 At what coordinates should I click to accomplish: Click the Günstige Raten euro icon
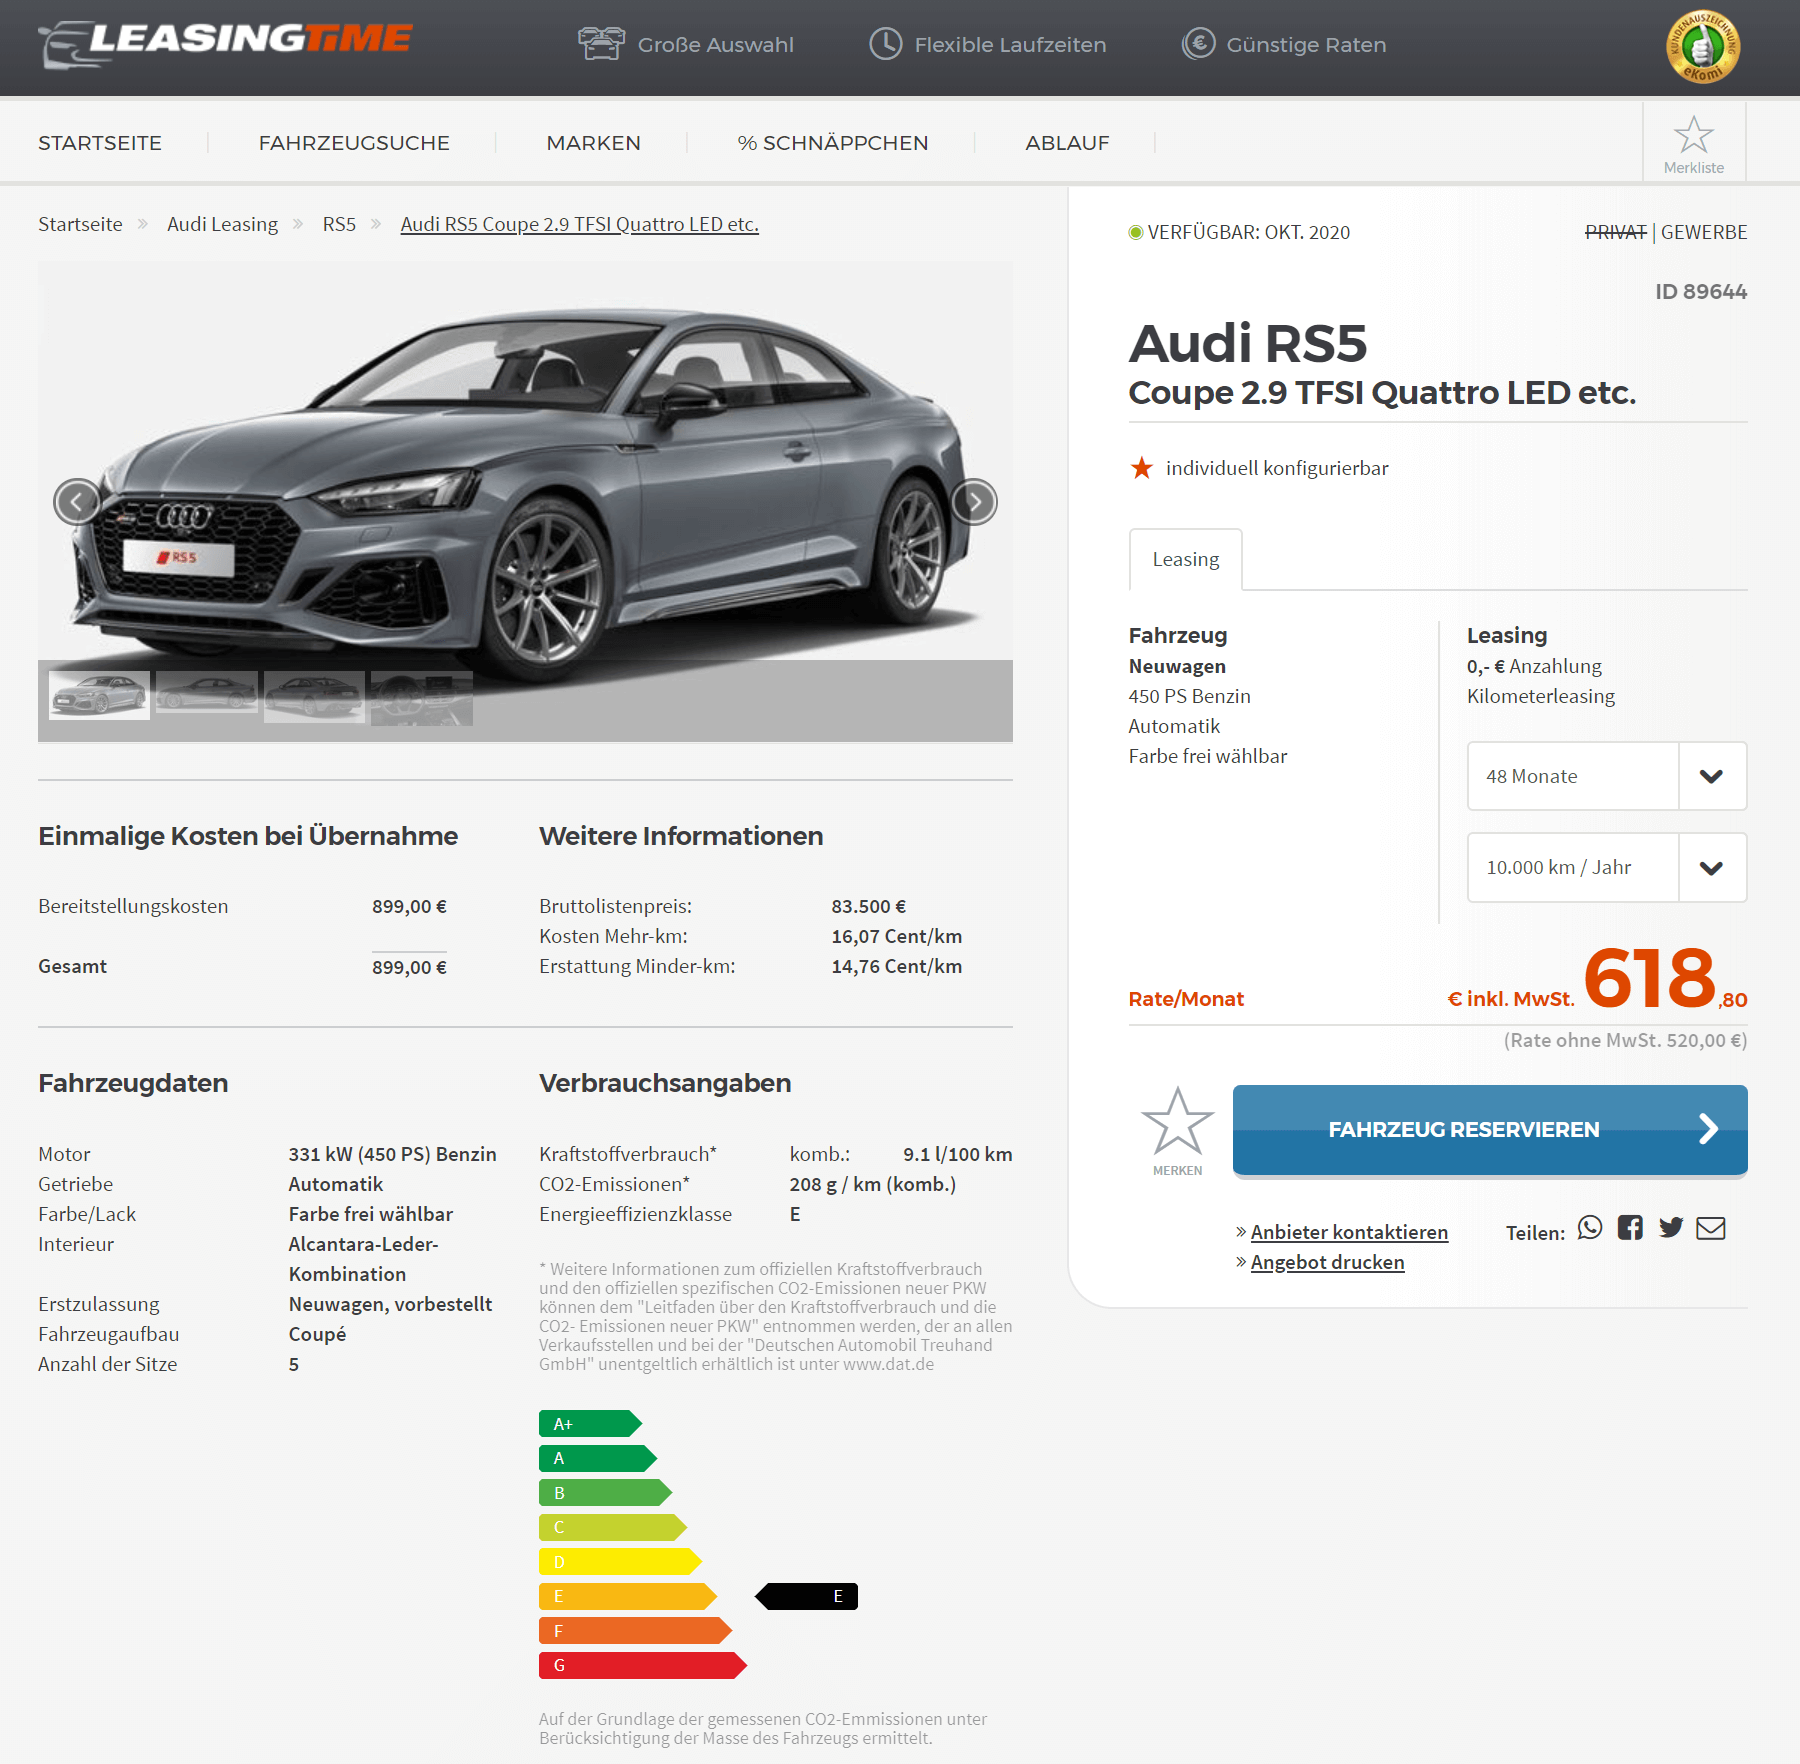point(1198,44)
